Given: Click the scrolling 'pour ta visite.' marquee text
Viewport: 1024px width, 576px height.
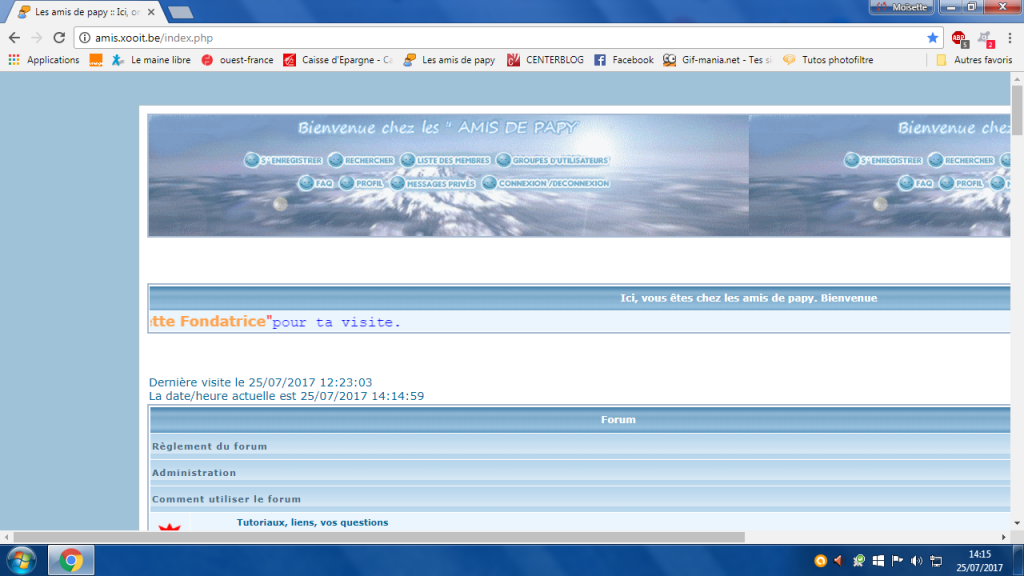Looking at the screenshot, I should (x=336, y=322).
